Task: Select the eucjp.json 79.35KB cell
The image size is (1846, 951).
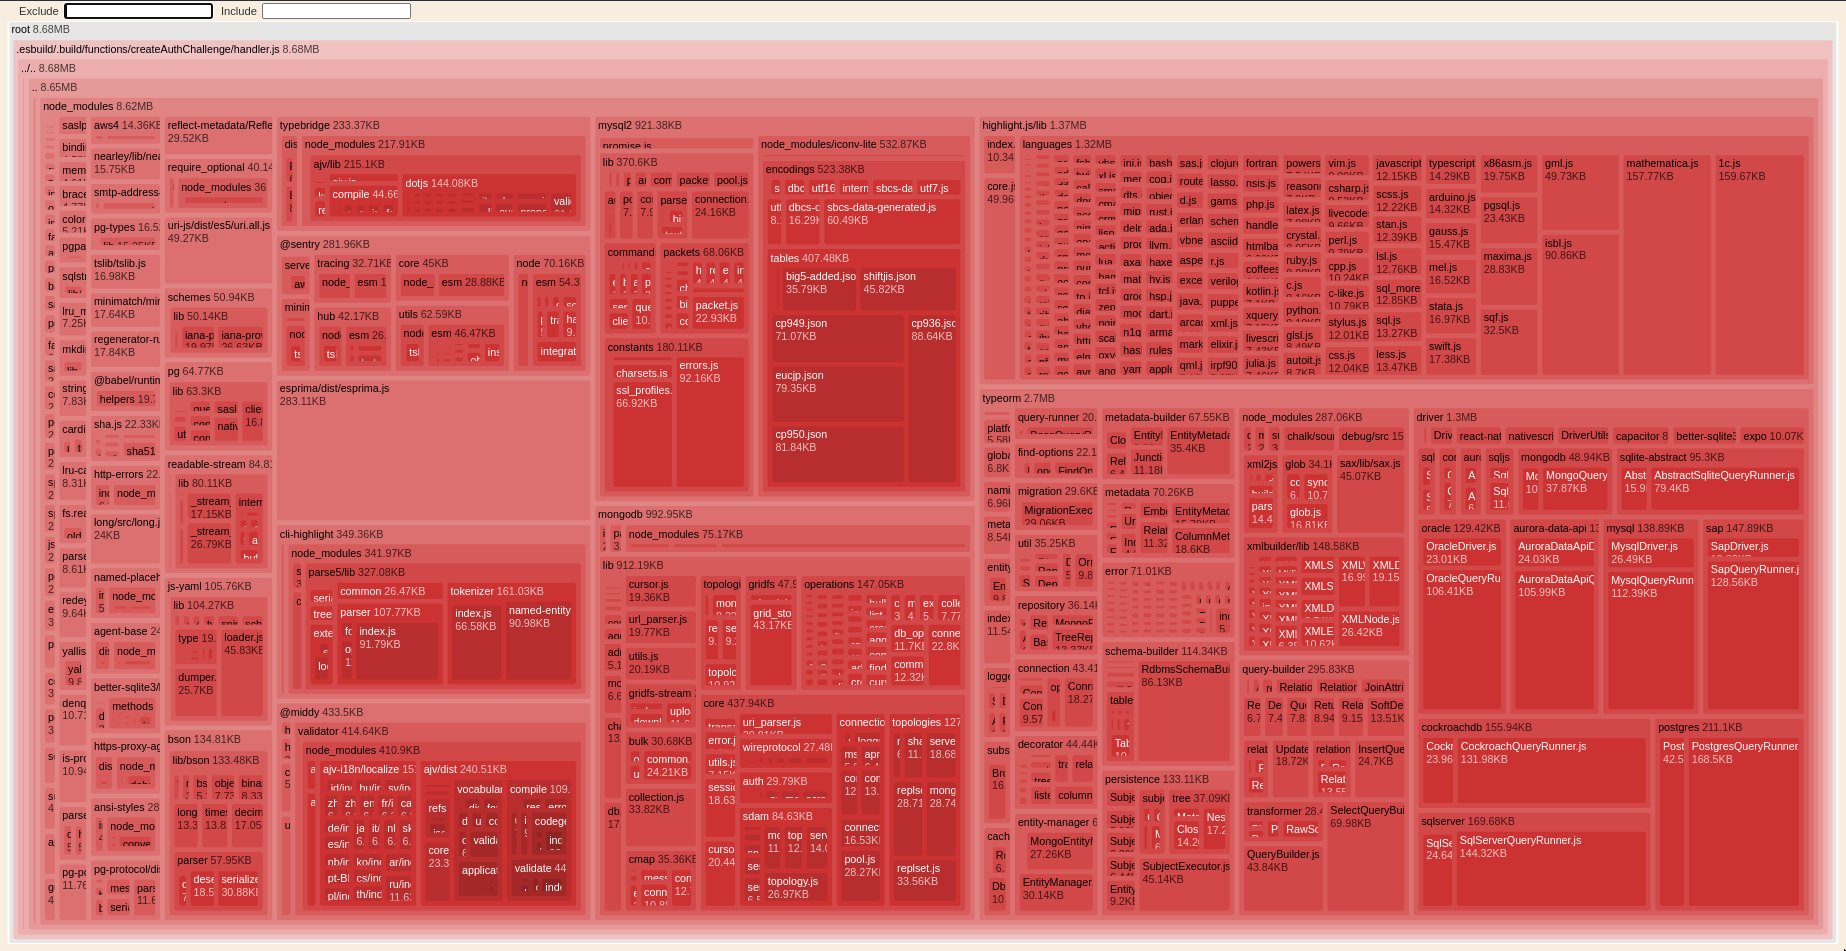Action: click(x=837, y=395)
